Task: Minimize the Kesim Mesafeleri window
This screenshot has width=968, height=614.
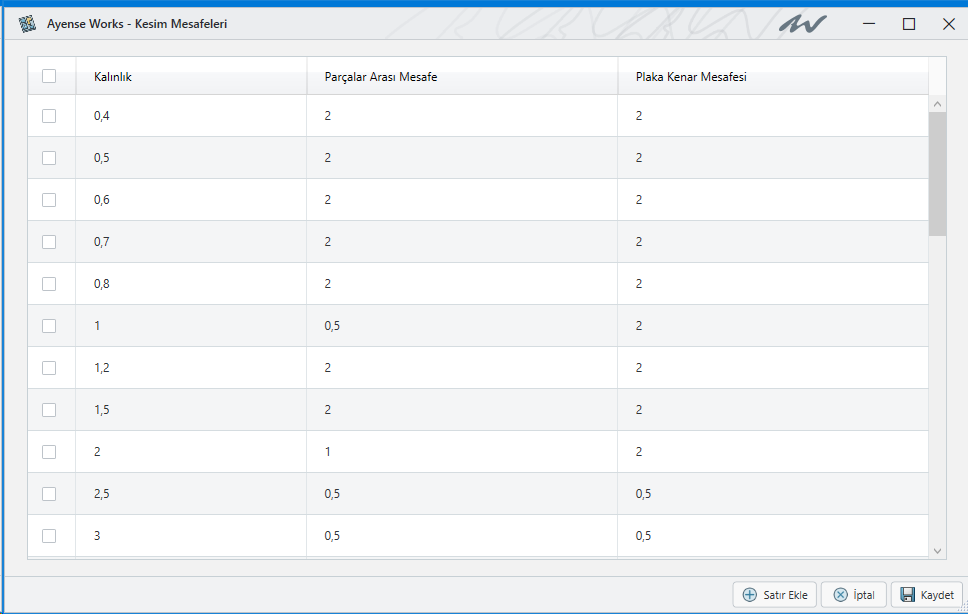Action: [869, 24]
